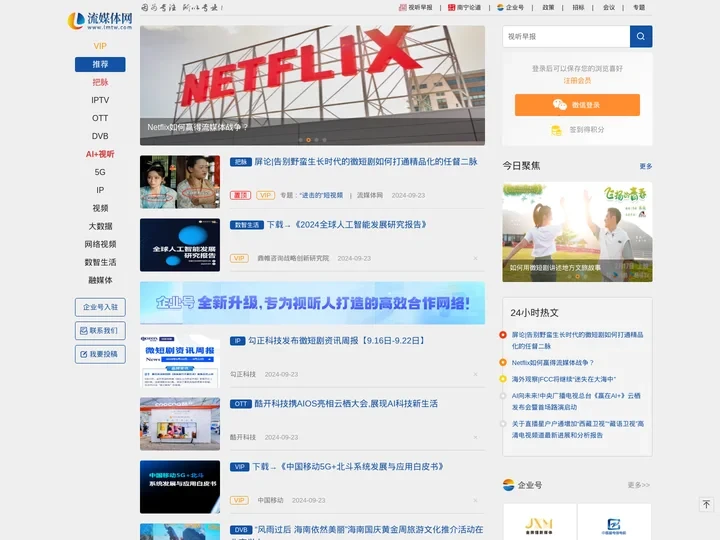Viewport: 720px width, 540px height.
Task: Dismiss the 勾正科技 article row via X
Action: pyautogui.click(x=475, y=375)
